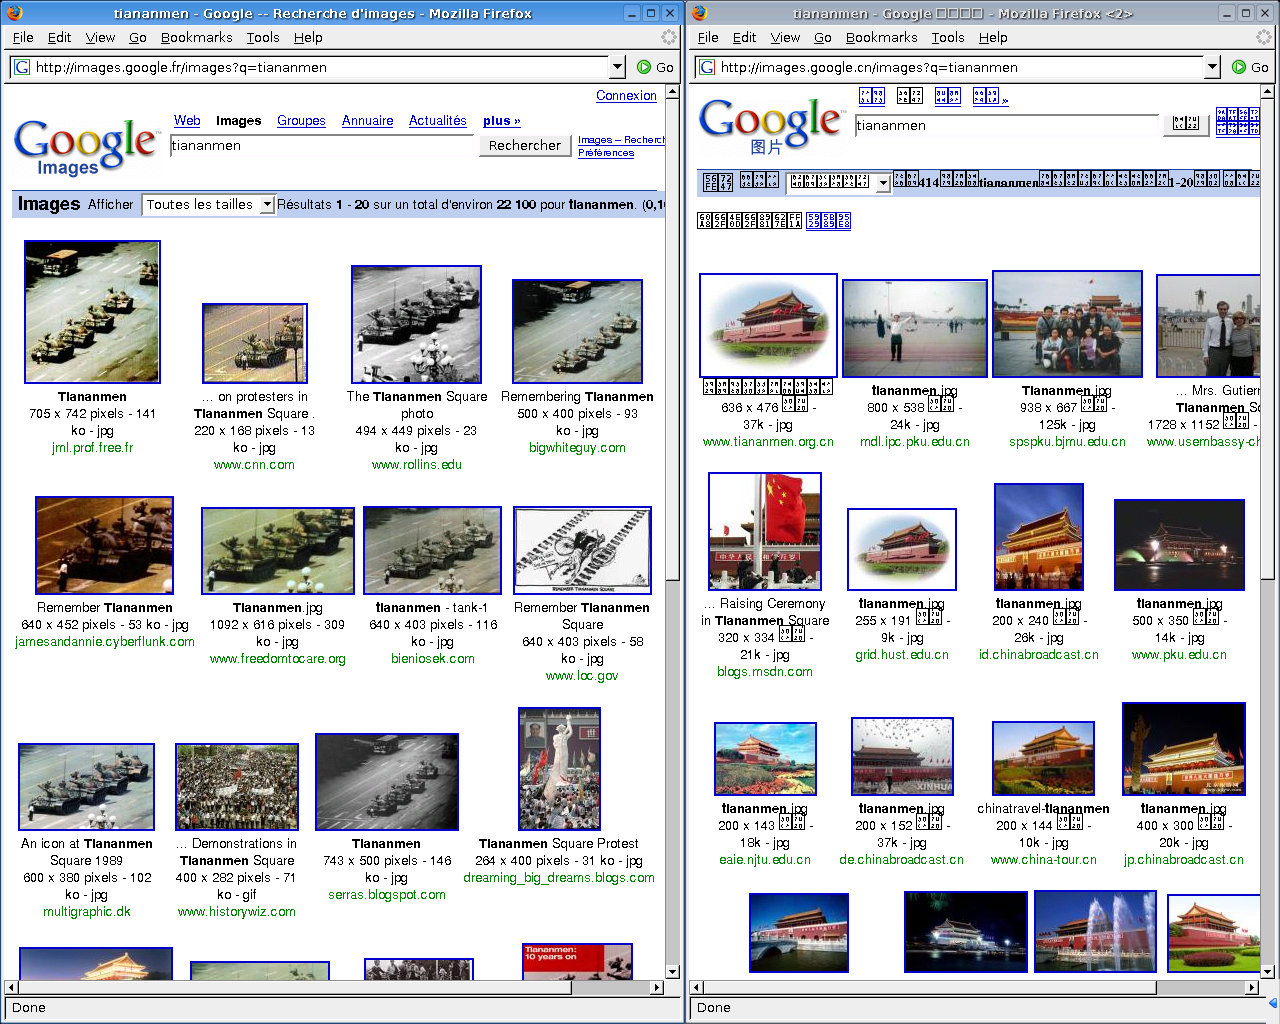This screenshot has width=1280, height=1024.
Task: Open View menu in right window
Action: (x=785, y=37)
